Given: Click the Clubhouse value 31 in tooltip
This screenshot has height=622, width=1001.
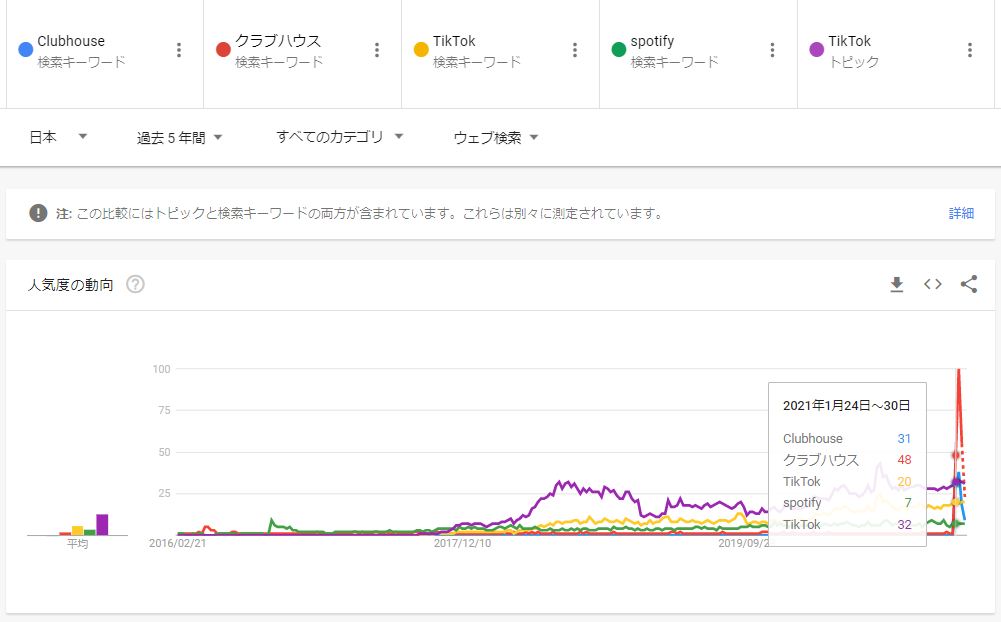Looking at the screenshot, I should [x=904, y=439].
